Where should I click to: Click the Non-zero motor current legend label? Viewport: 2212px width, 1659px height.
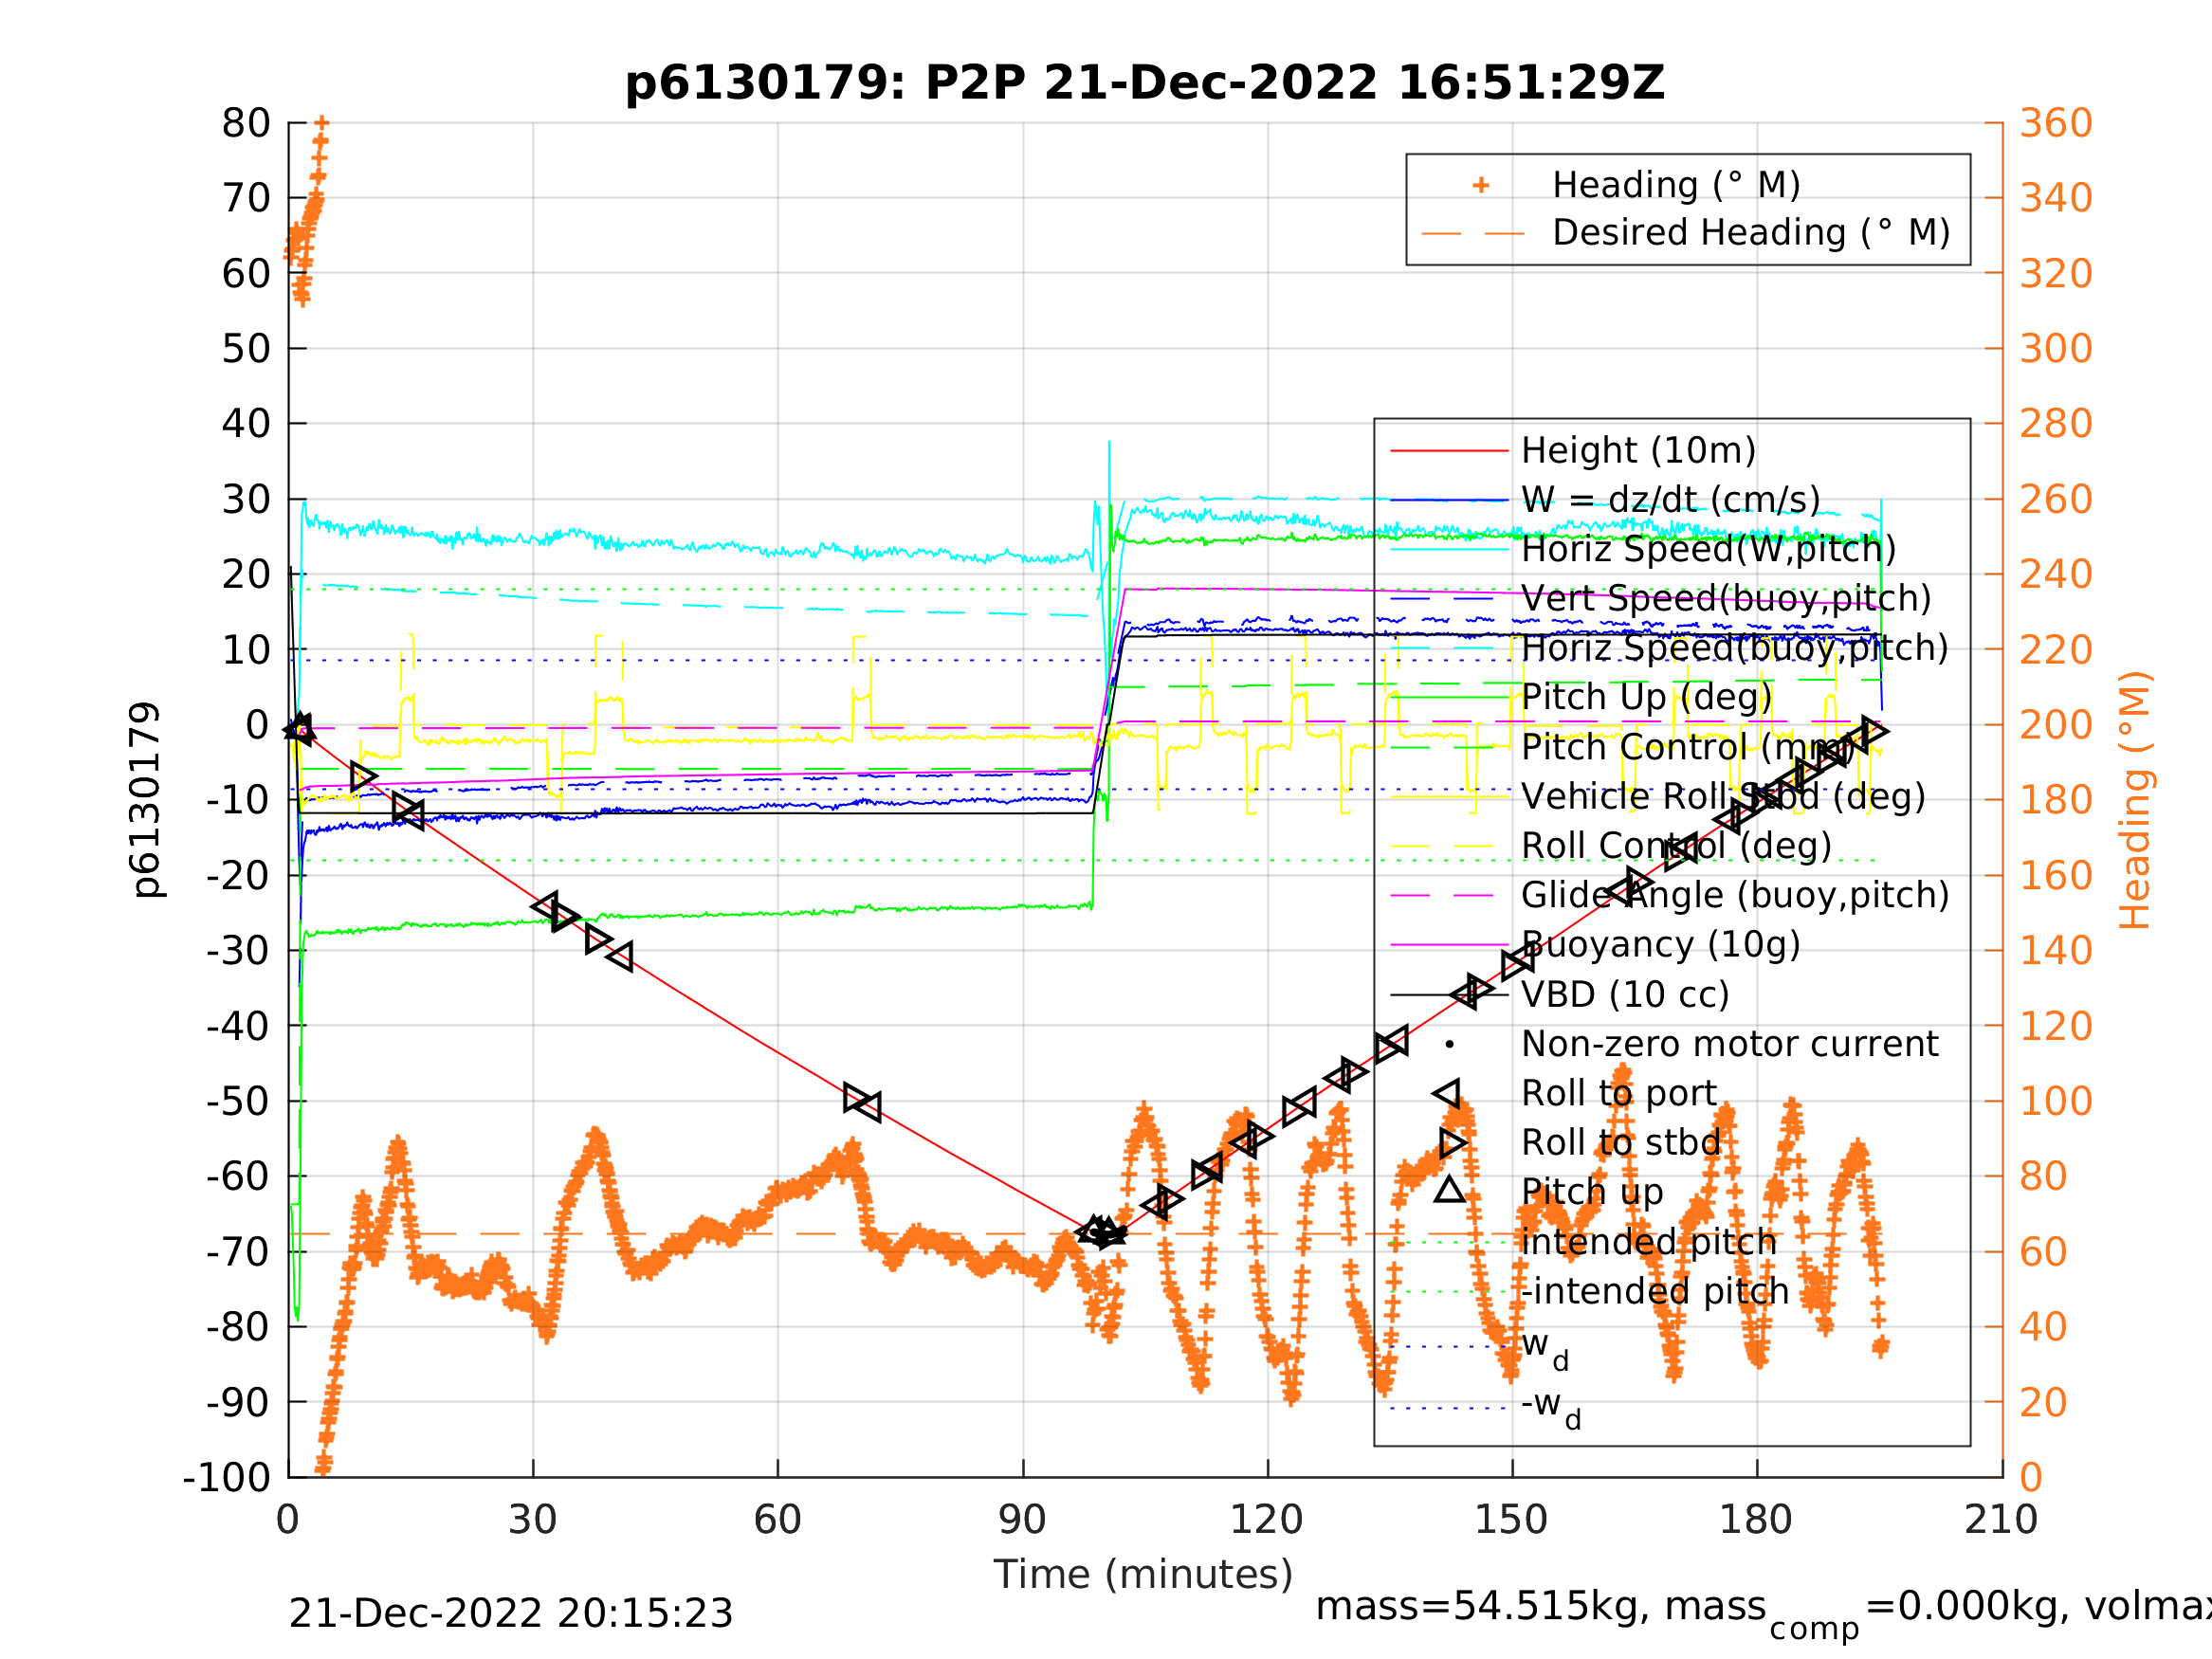click(1730, 1044)
